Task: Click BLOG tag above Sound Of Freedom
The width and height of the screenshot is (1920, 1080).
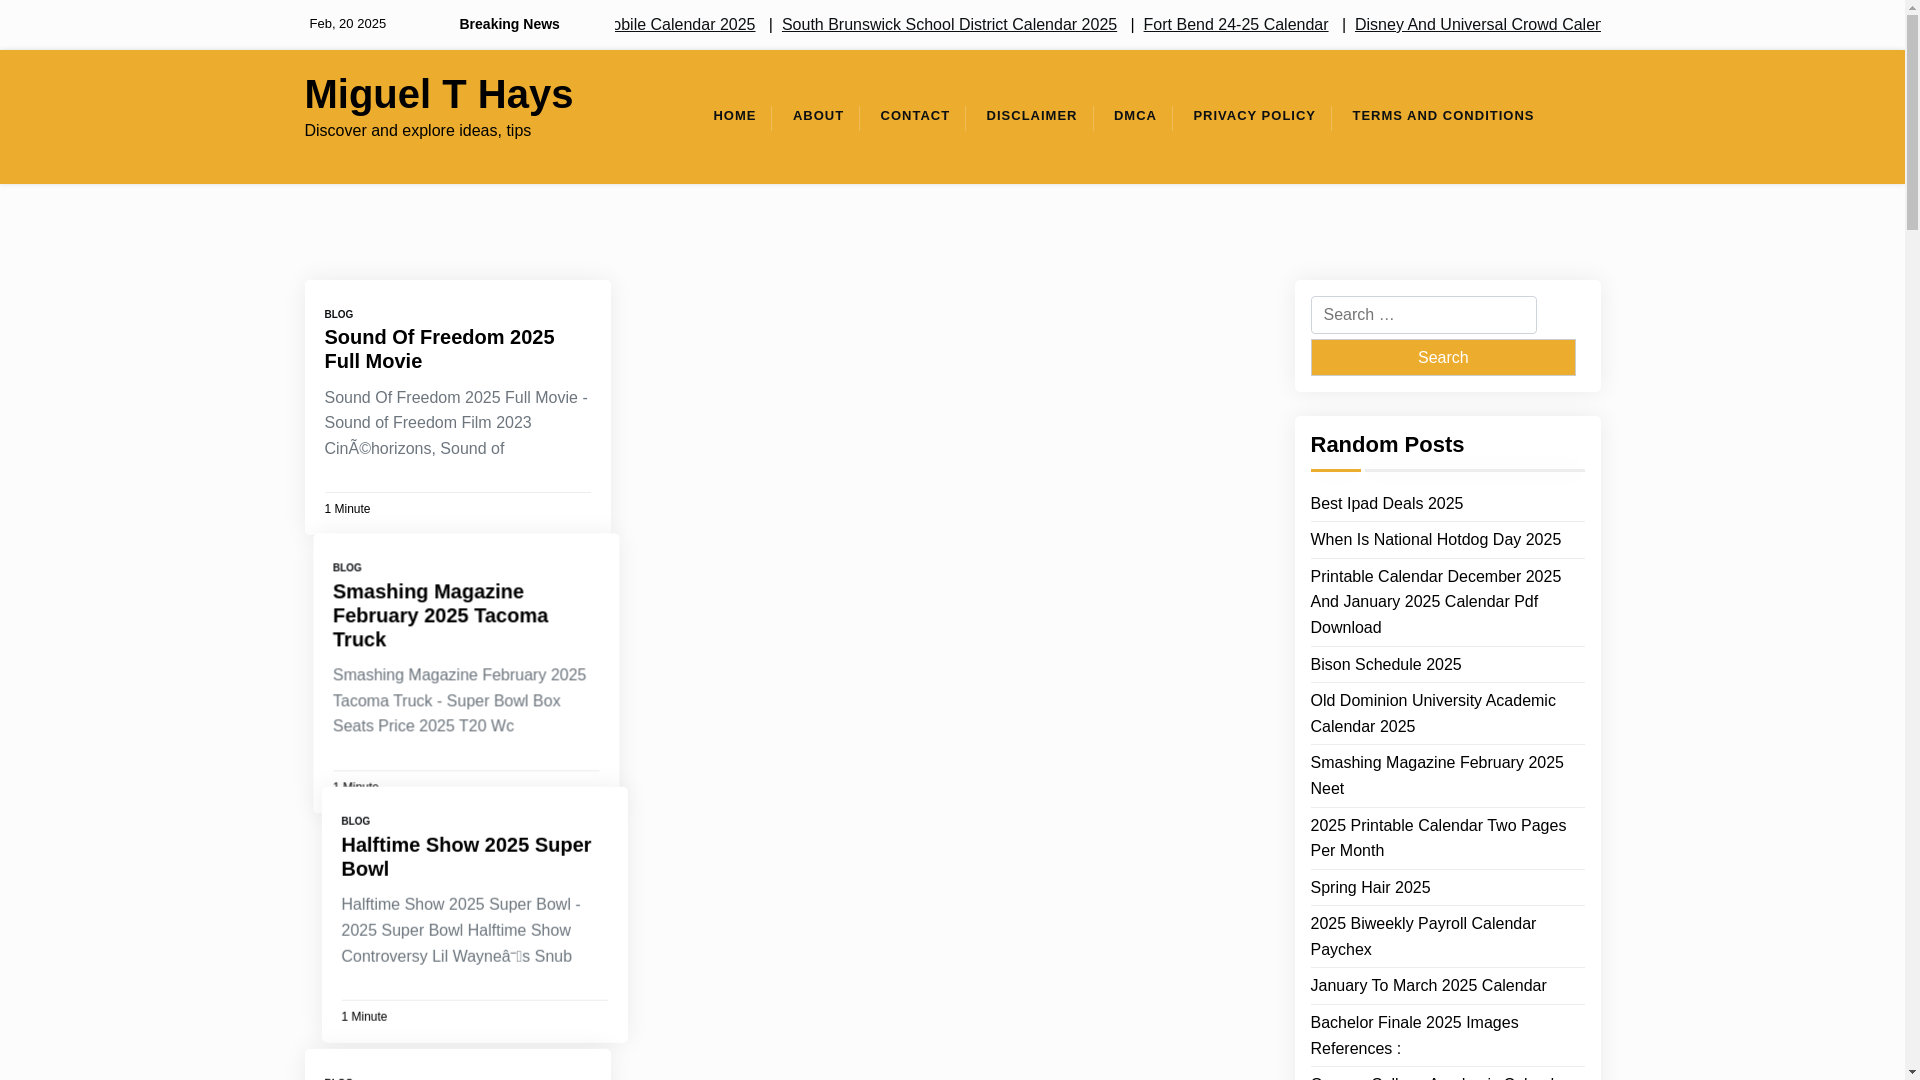Action: (x=338, y=314)
